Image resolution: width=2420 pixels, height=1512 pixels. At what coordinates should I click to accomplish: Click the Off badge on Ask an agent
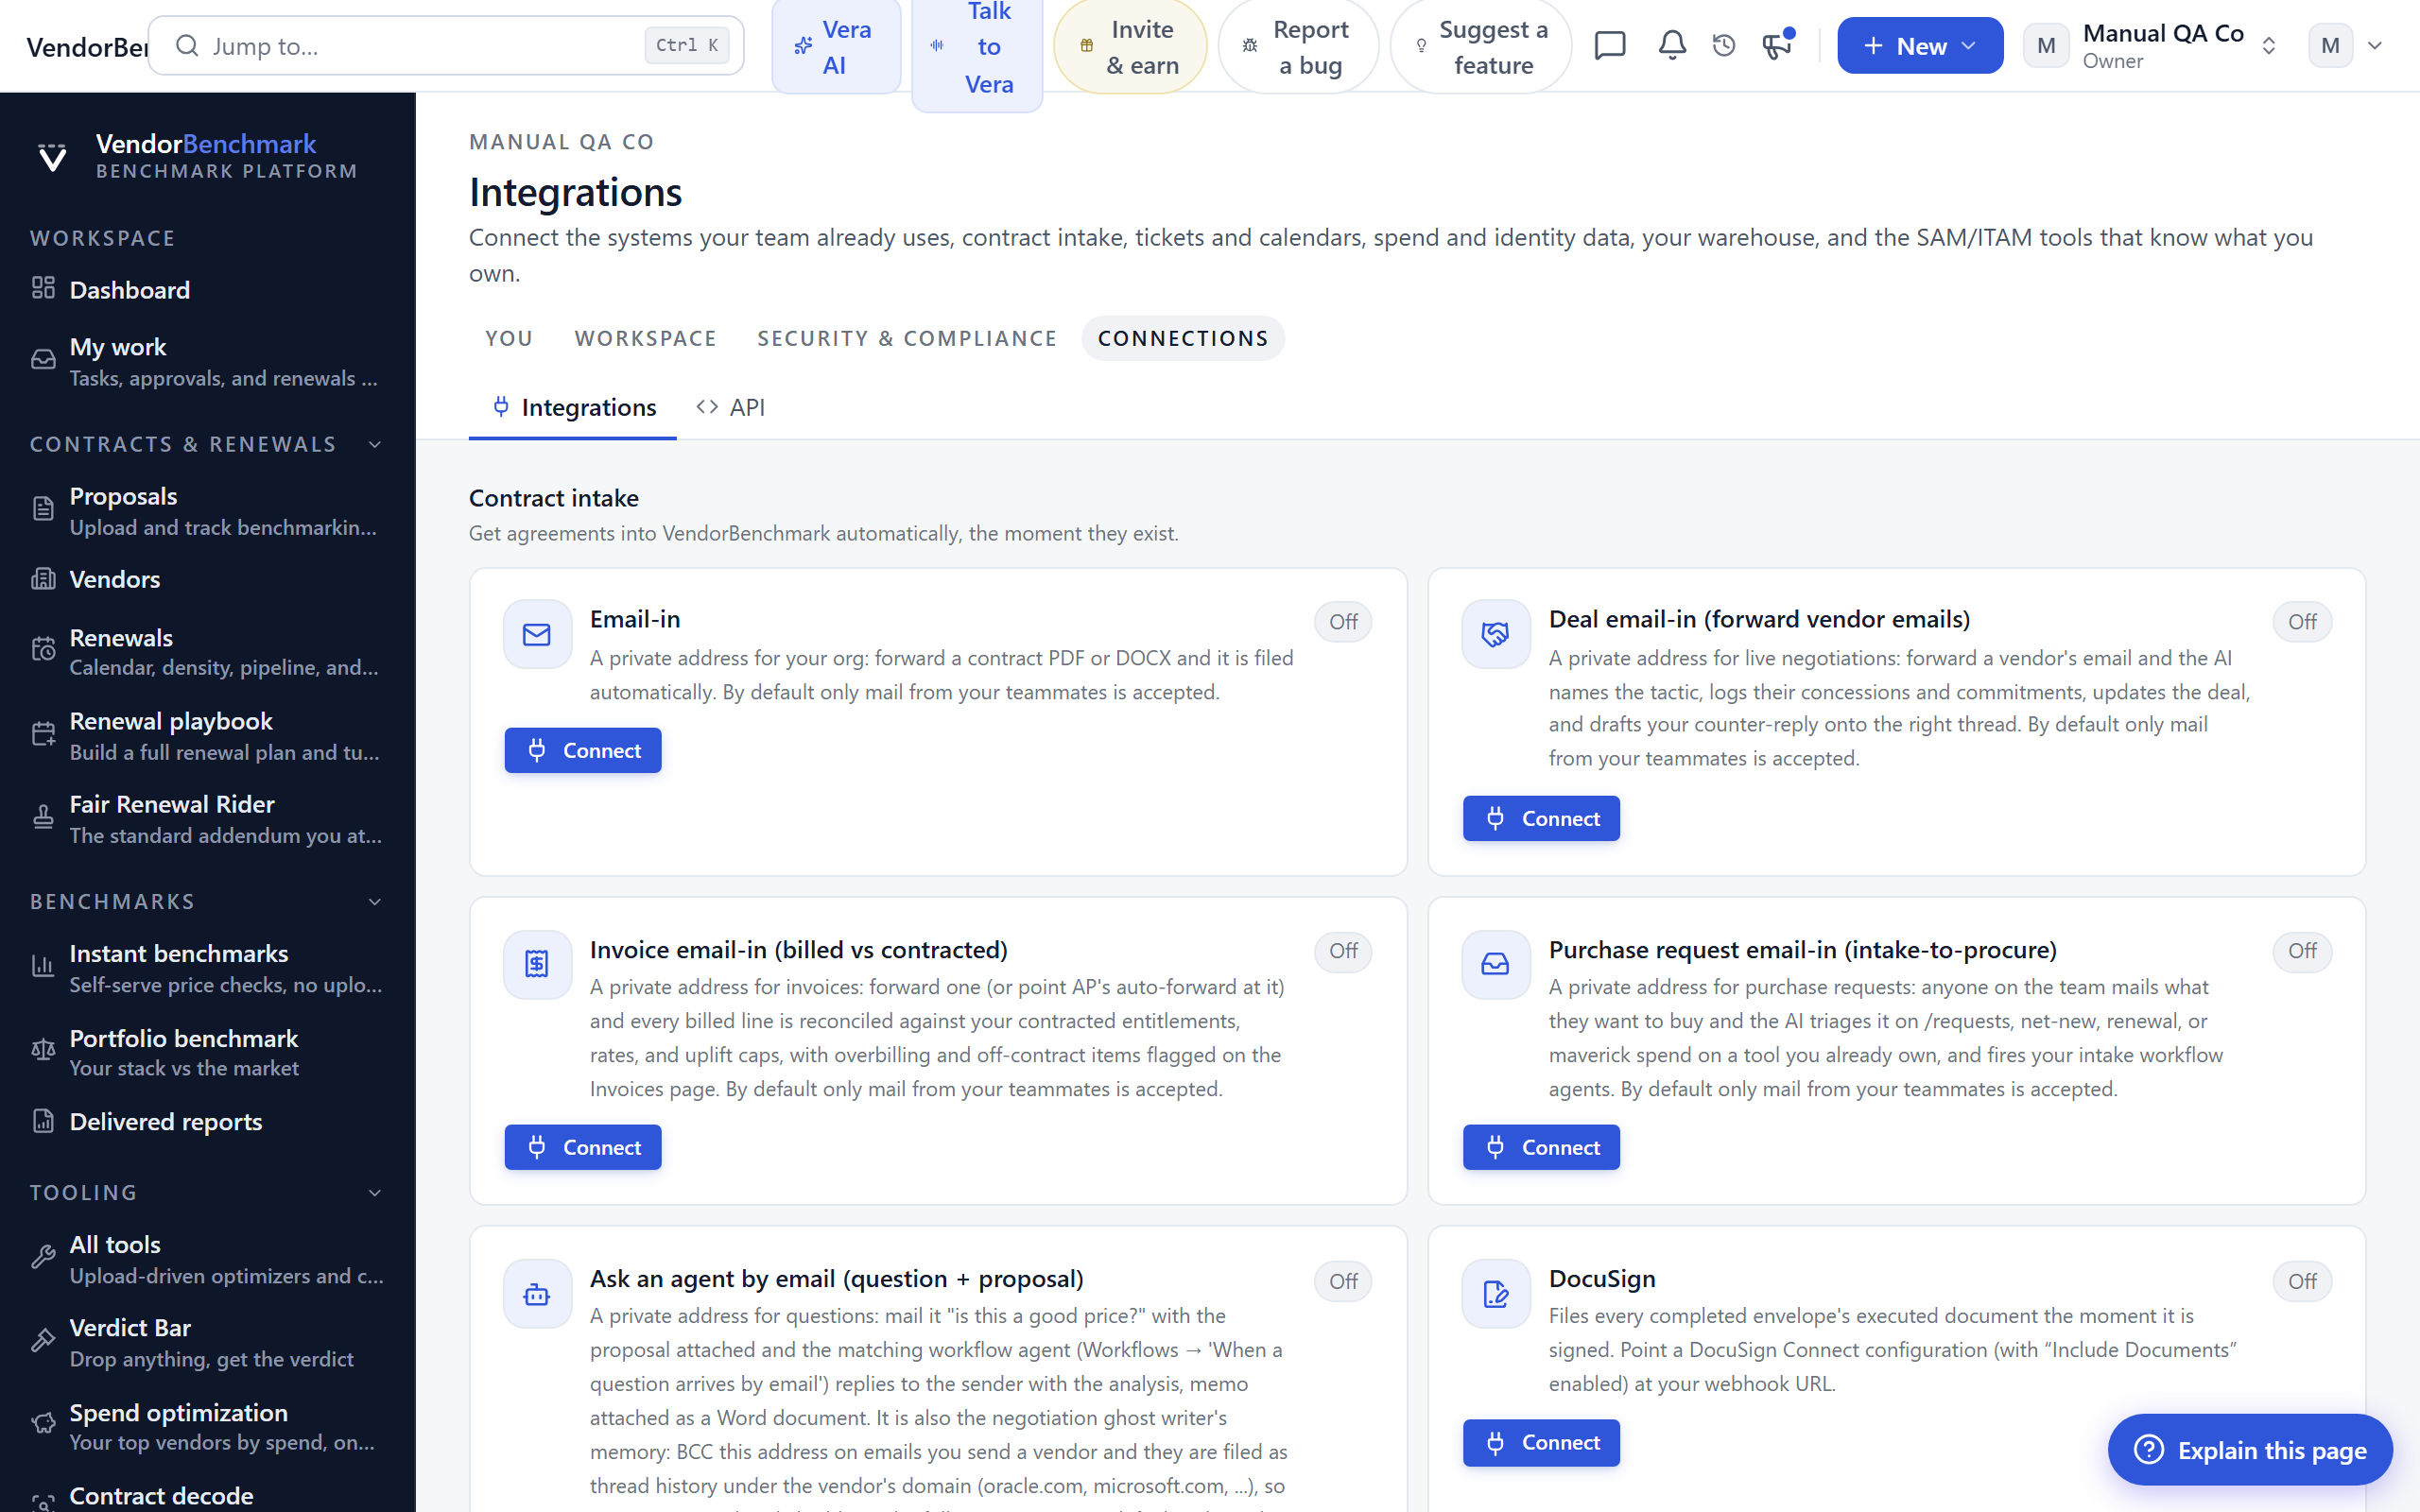(1342, 1281)
